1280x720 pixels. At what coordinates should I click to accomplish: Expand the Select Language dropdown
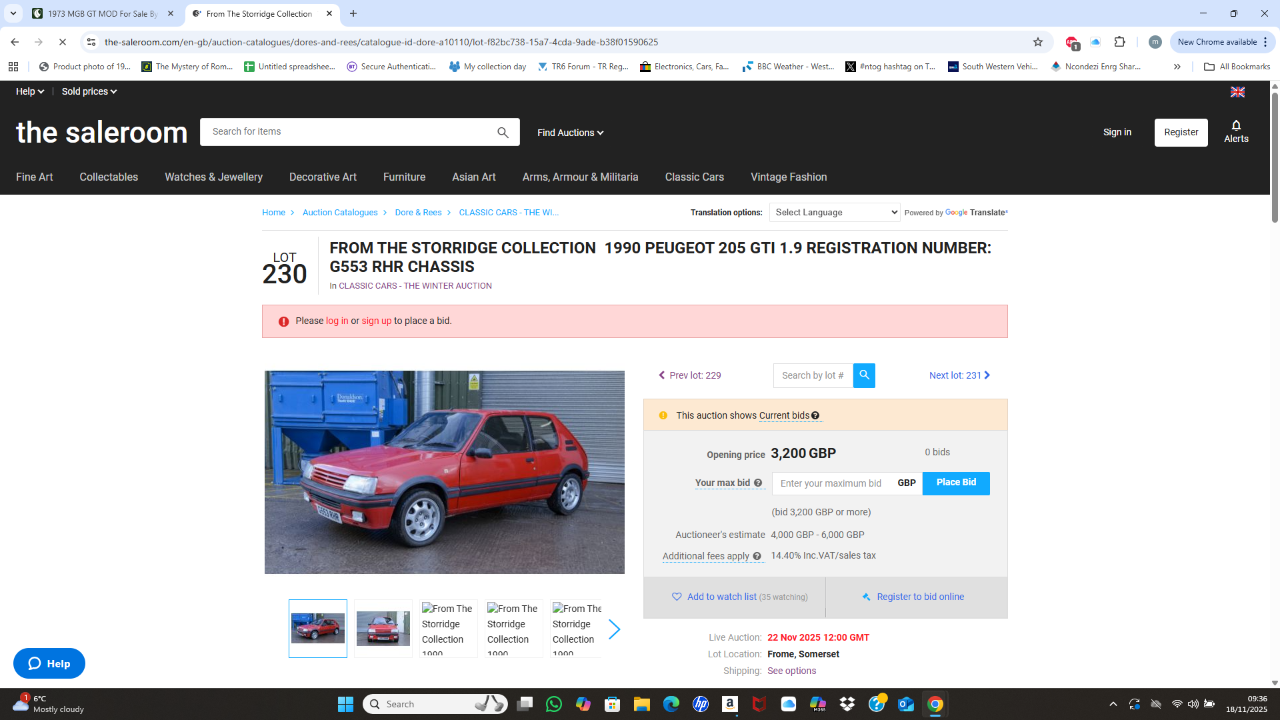835,212
